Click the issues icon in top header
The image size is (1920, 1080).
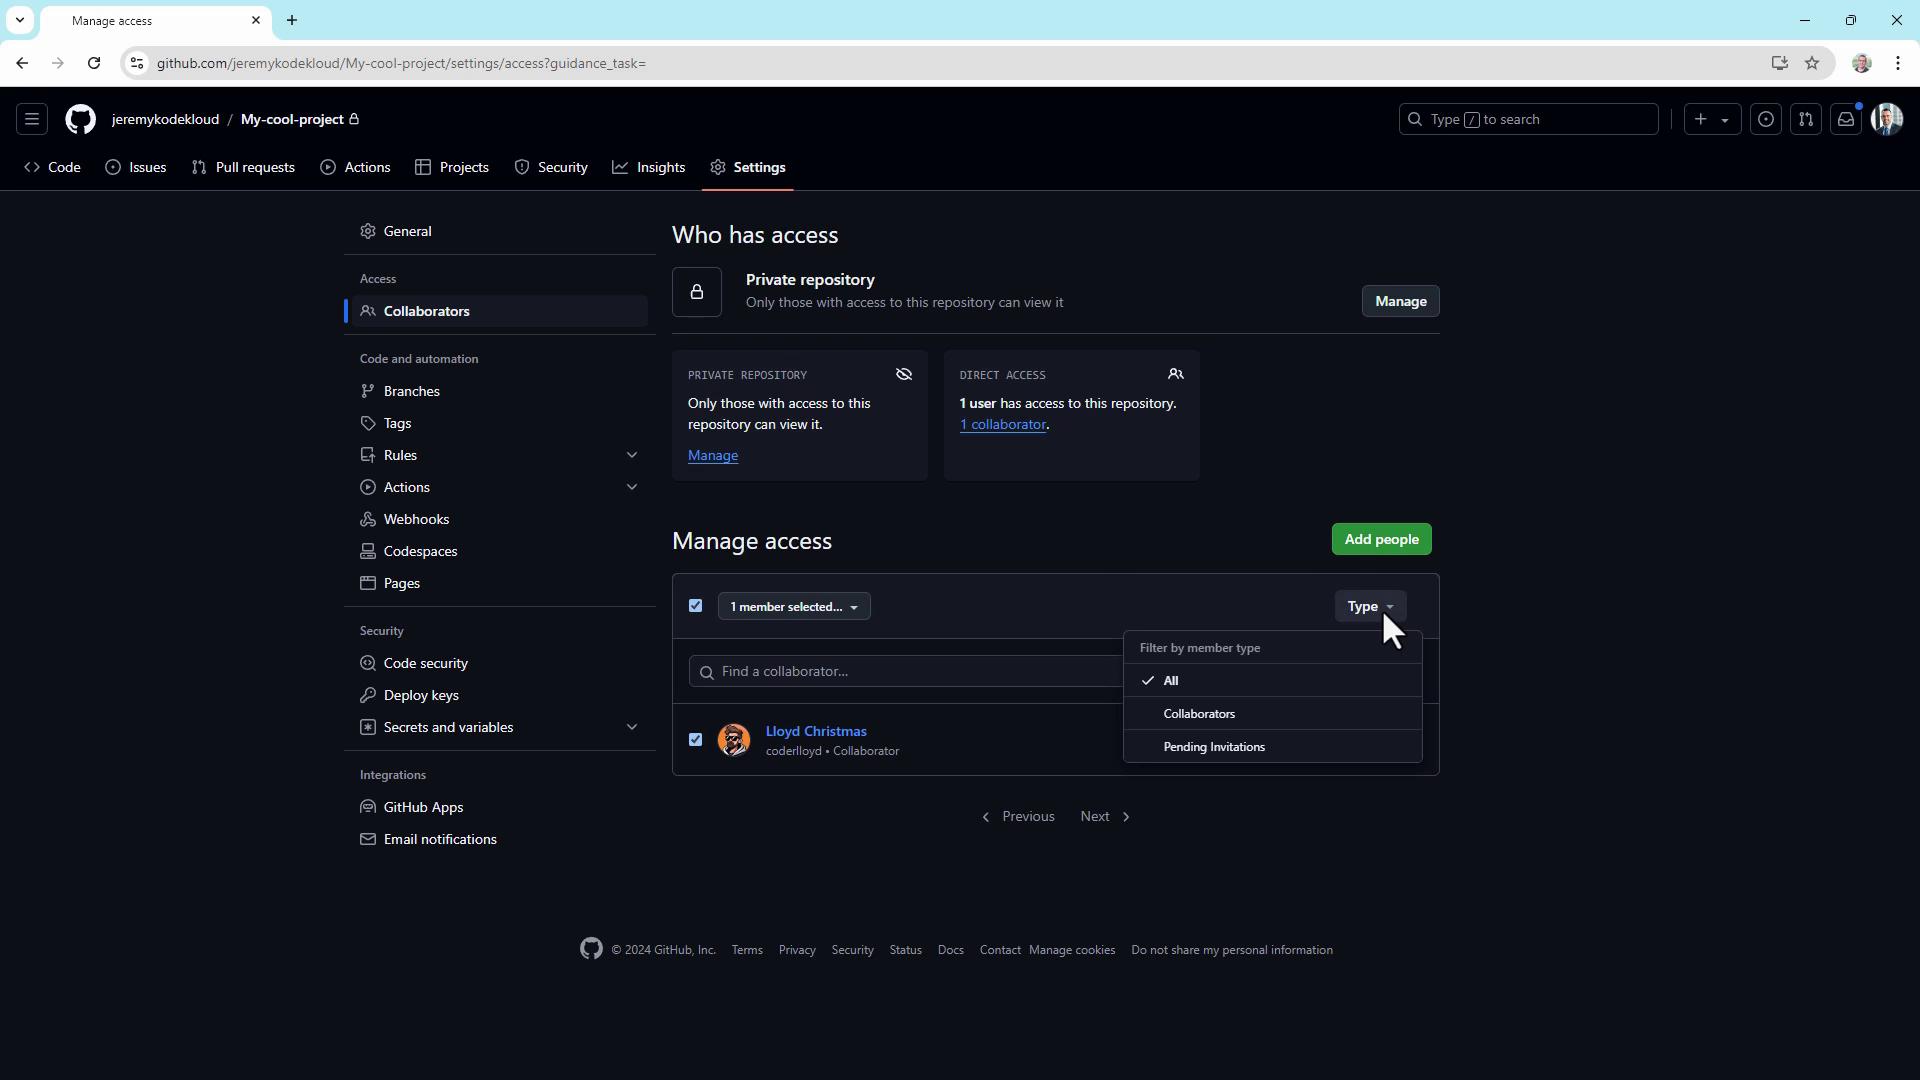[1766, 119]
